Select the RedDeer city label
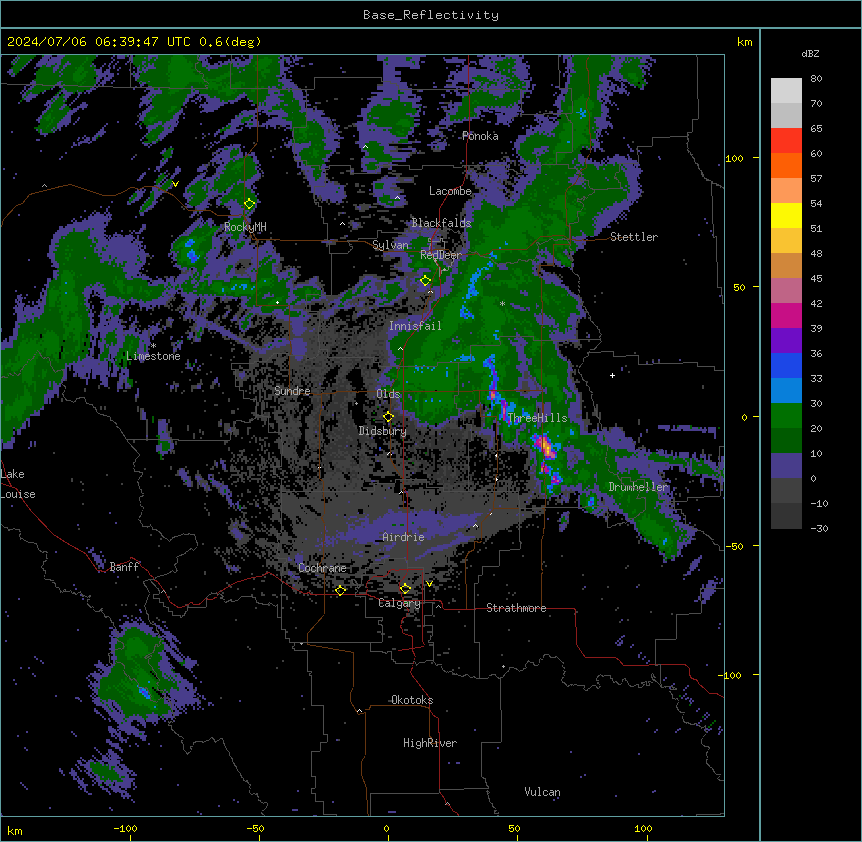The height and width of the screenshot is (842, 862). 441,255
